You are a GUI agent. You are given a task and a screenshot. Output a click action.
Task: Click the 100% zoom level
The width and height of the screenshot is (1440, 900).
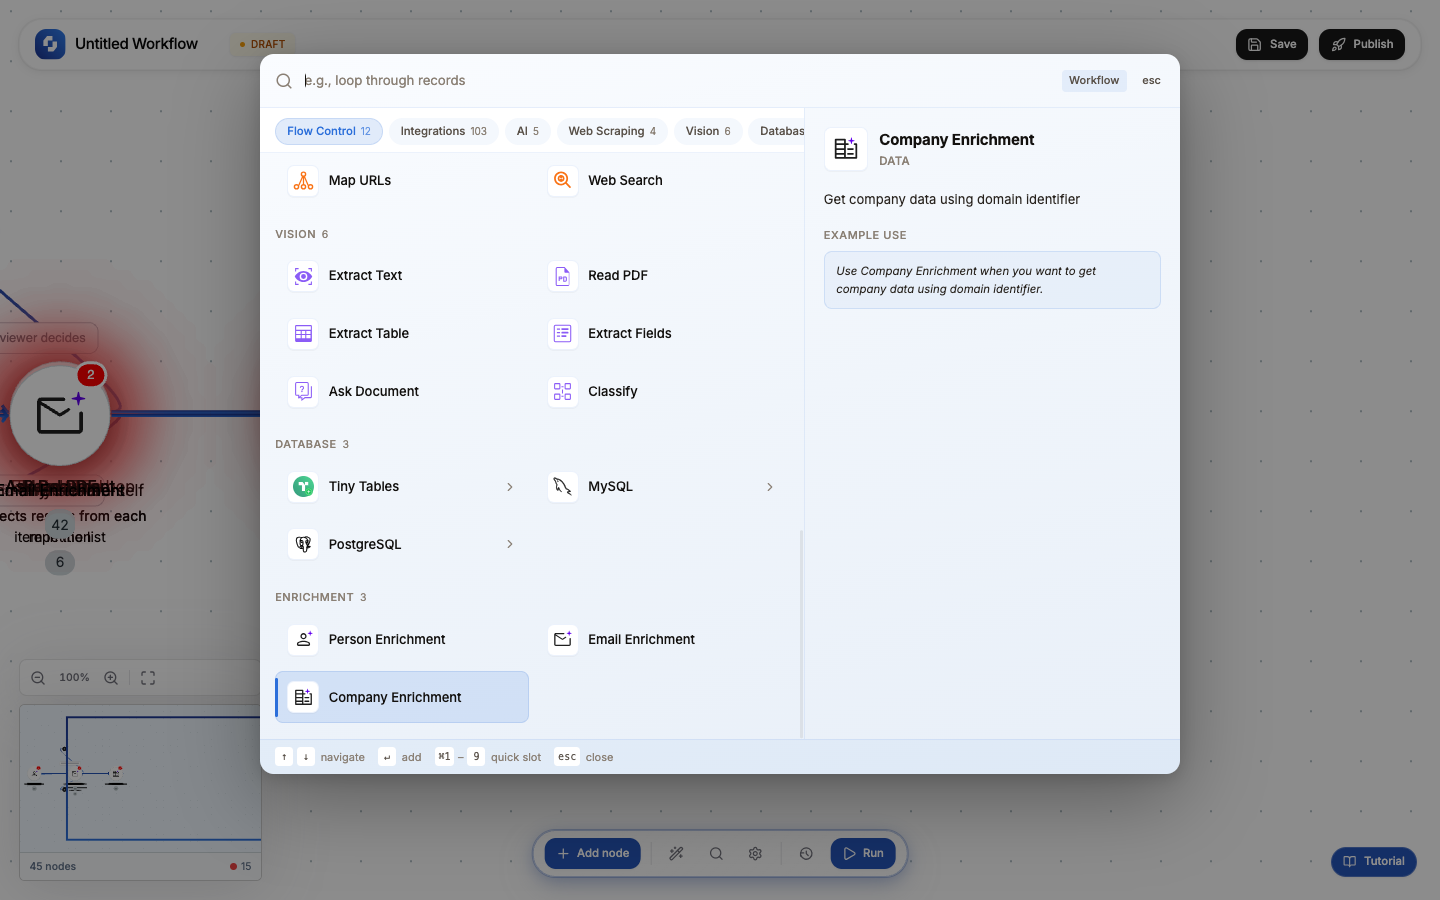coord(74,678)
